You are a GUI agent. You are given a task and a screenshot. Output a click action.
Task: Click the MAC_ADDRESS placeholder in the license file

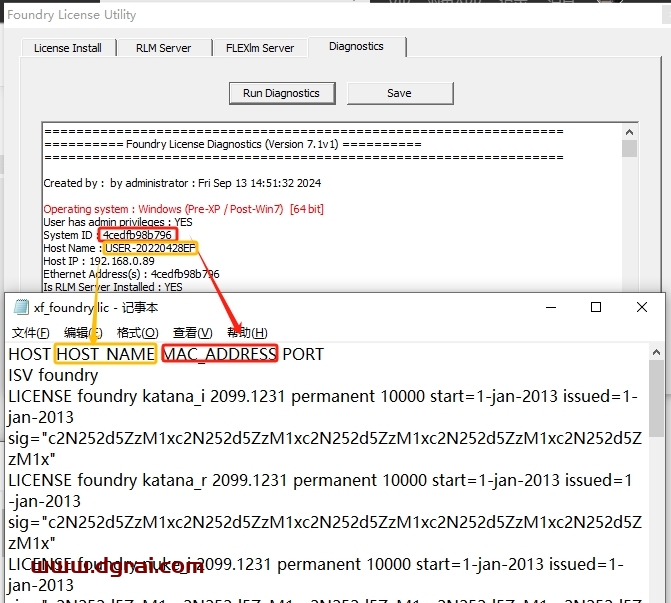tap(220, 354)
